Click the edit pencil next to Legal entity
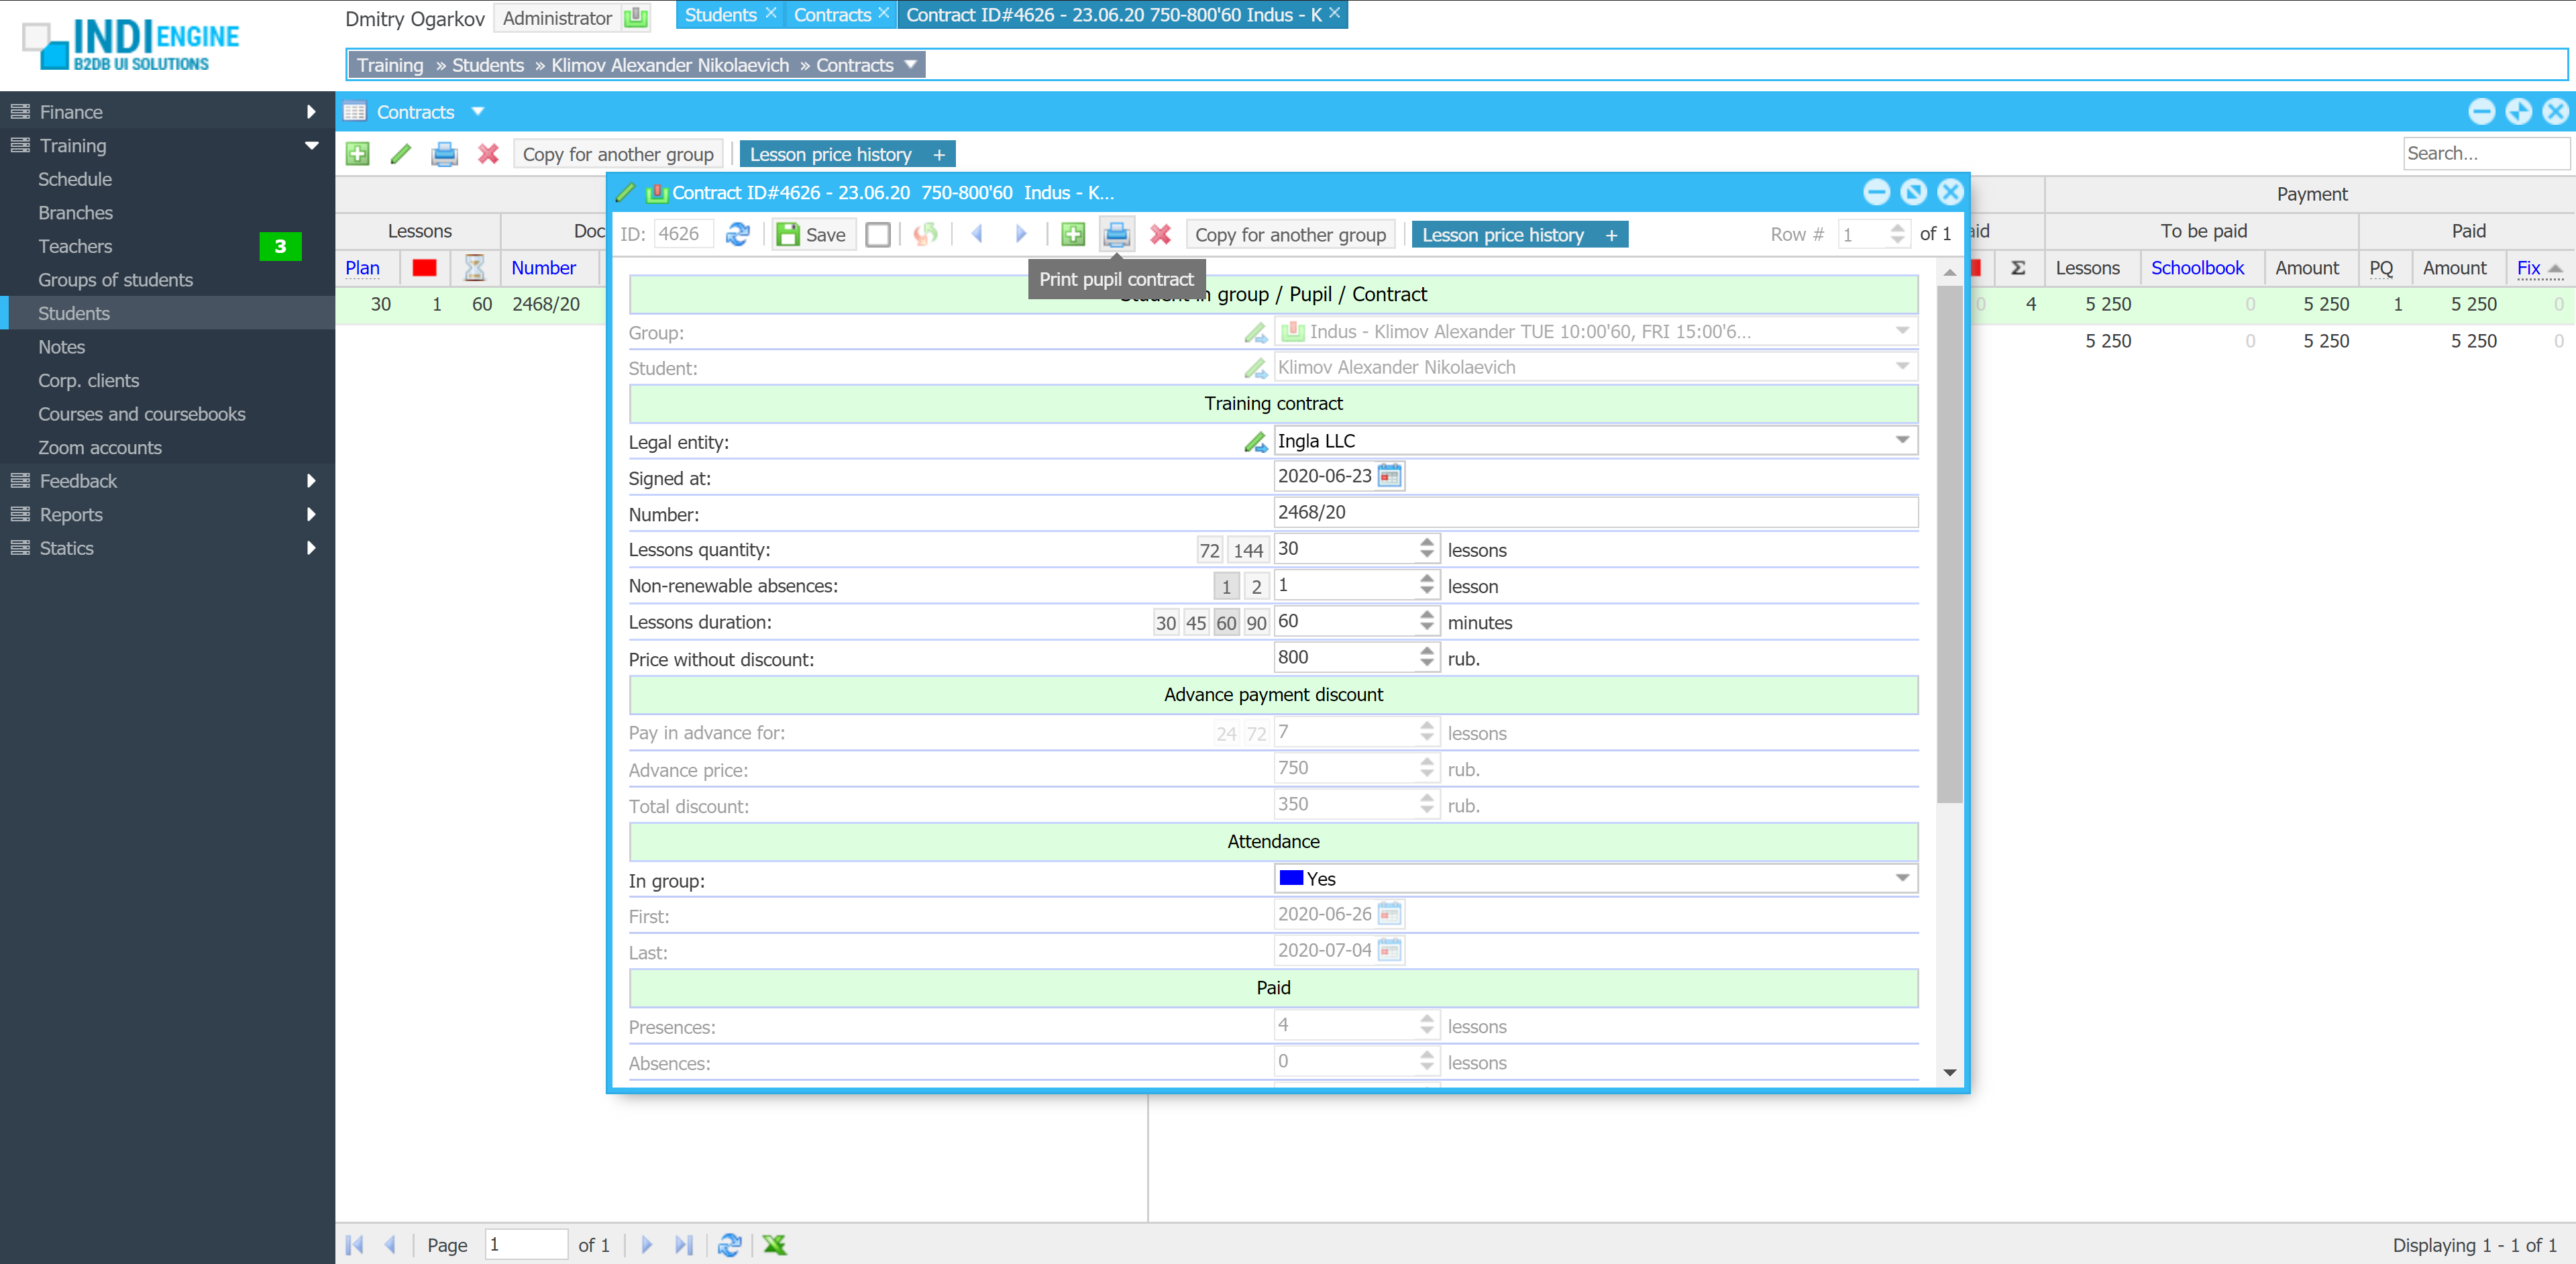Screen dimensions: 2576x1264 (x=1255, y=441)
